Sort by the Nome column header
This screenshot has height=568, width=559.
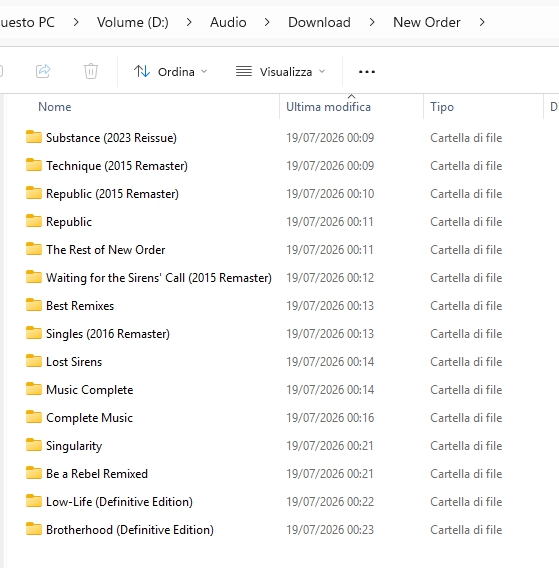[55, 107]
